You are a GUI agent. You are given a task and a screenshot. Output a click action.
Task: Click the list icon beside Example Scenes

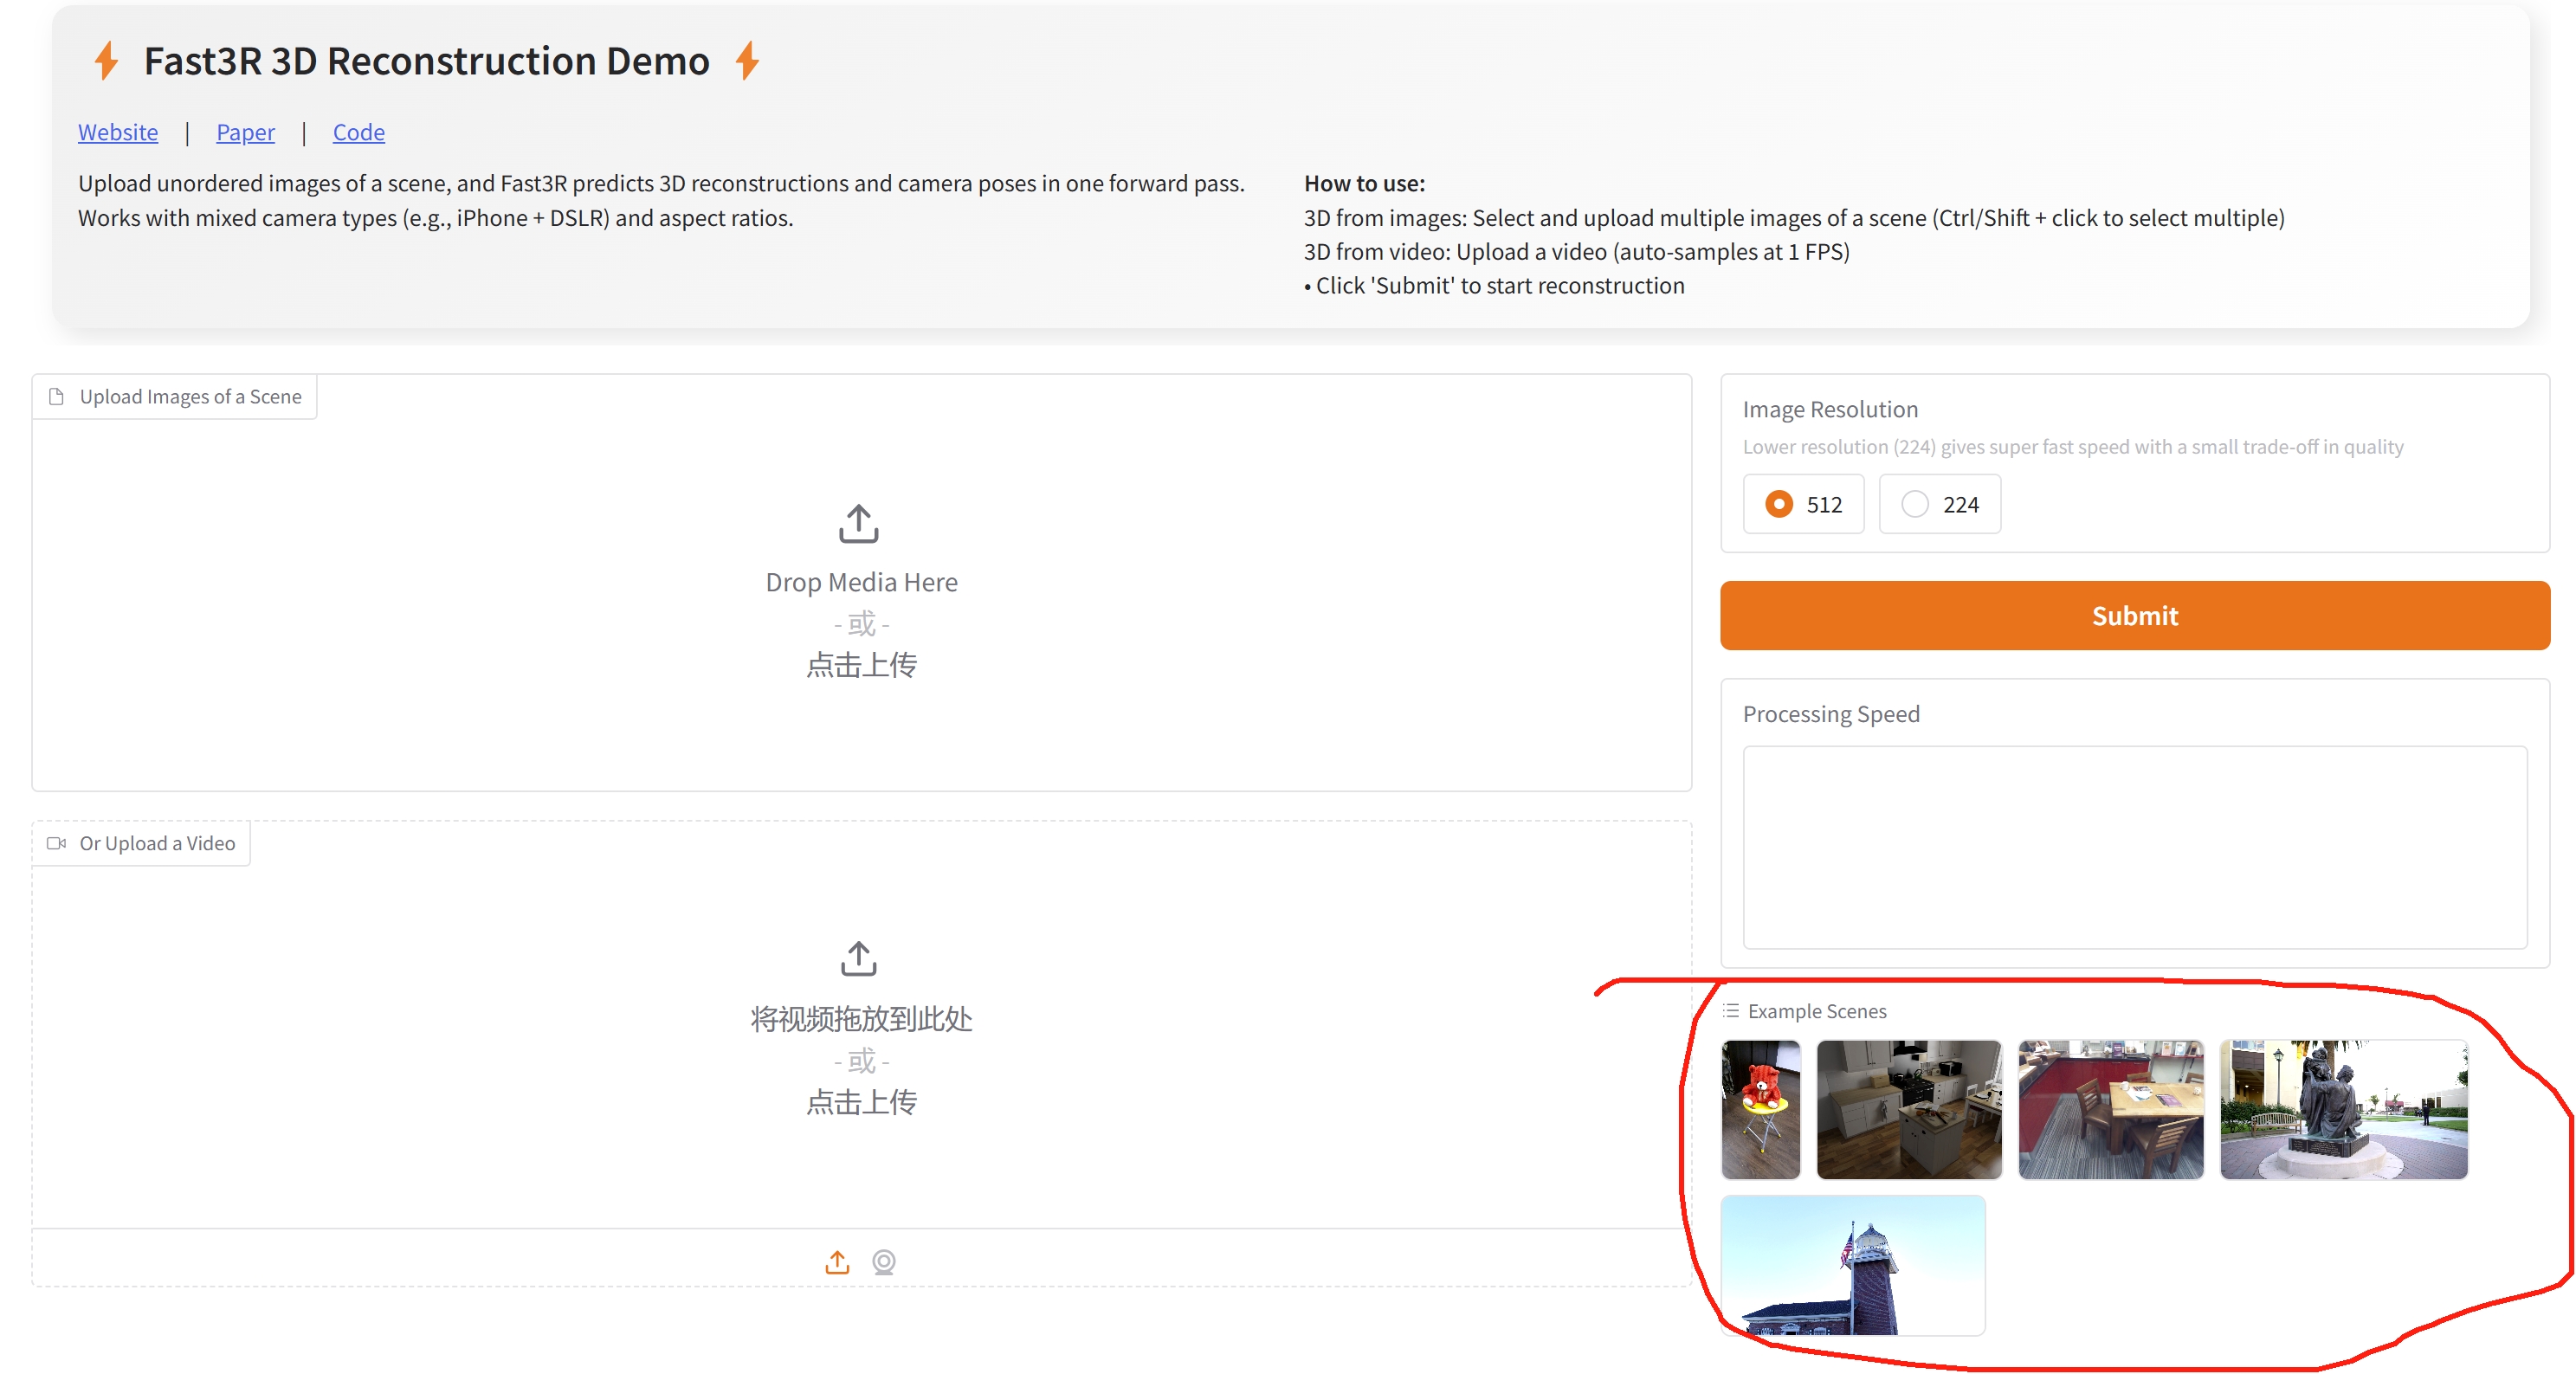[1731, 1011]
